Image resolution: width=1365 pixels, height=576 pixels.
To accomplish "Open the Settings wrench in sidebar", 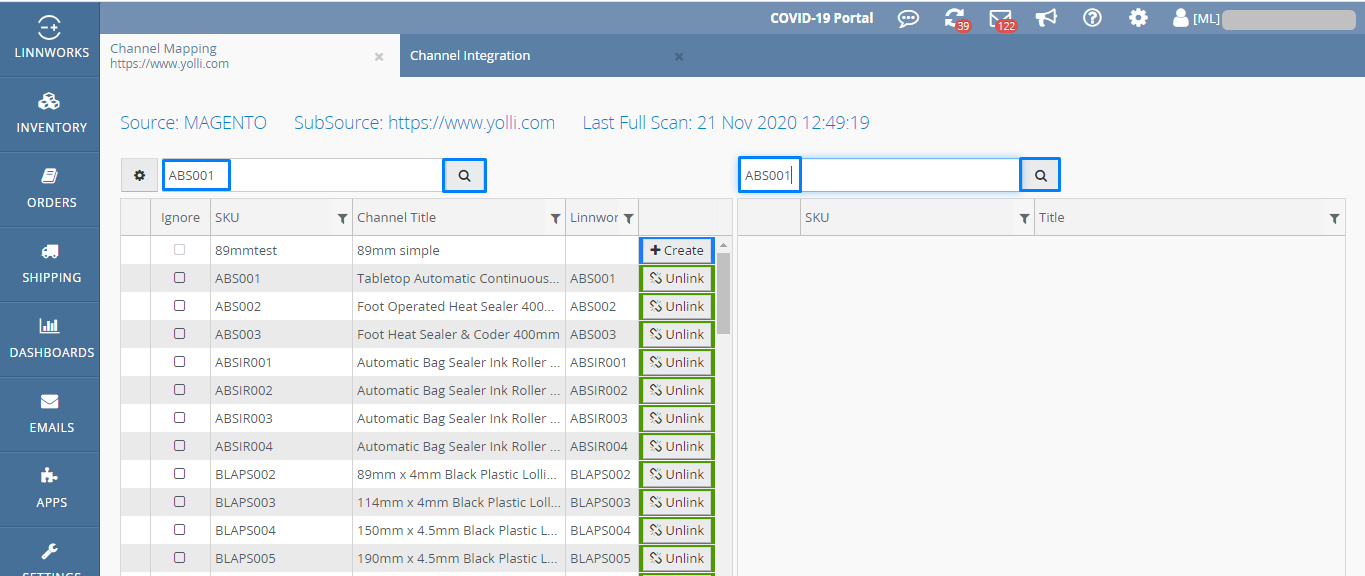I will (x=50, y=552).
